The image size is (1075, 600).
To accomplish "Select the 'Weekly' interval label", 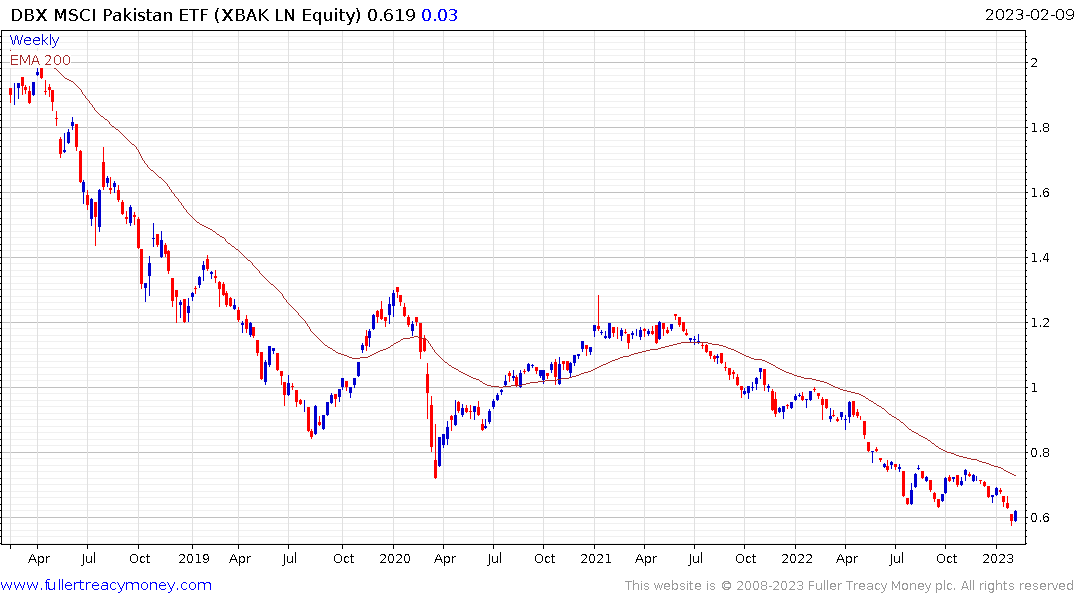I will (34, 40).
